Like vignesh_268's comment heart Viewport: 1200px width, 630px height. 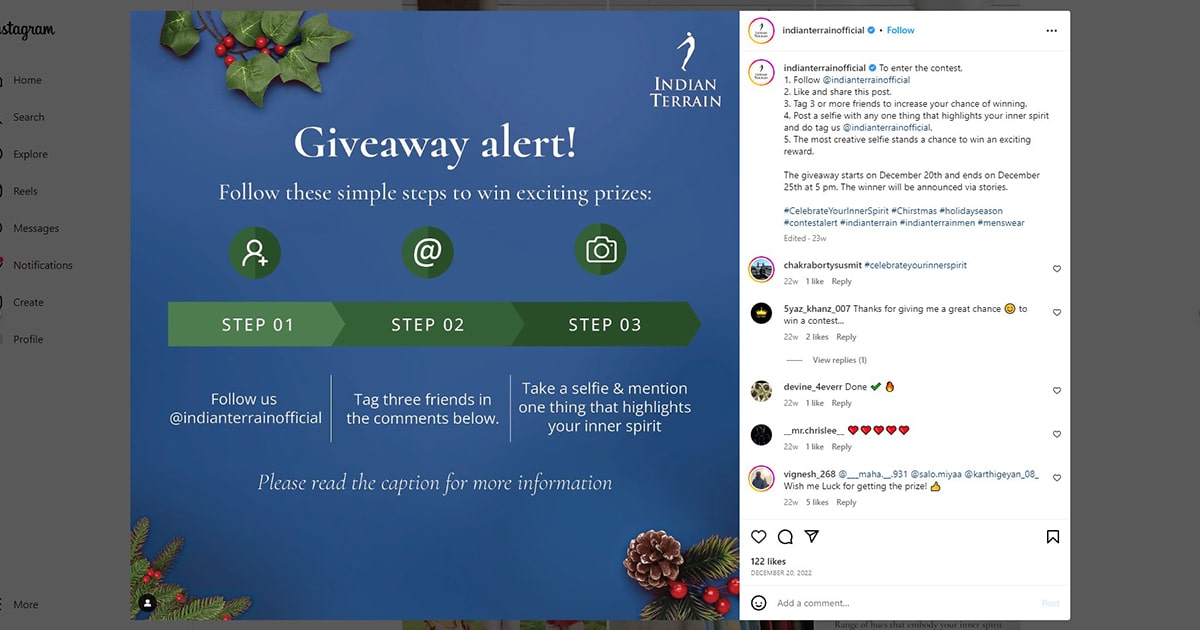[1057, 478]
